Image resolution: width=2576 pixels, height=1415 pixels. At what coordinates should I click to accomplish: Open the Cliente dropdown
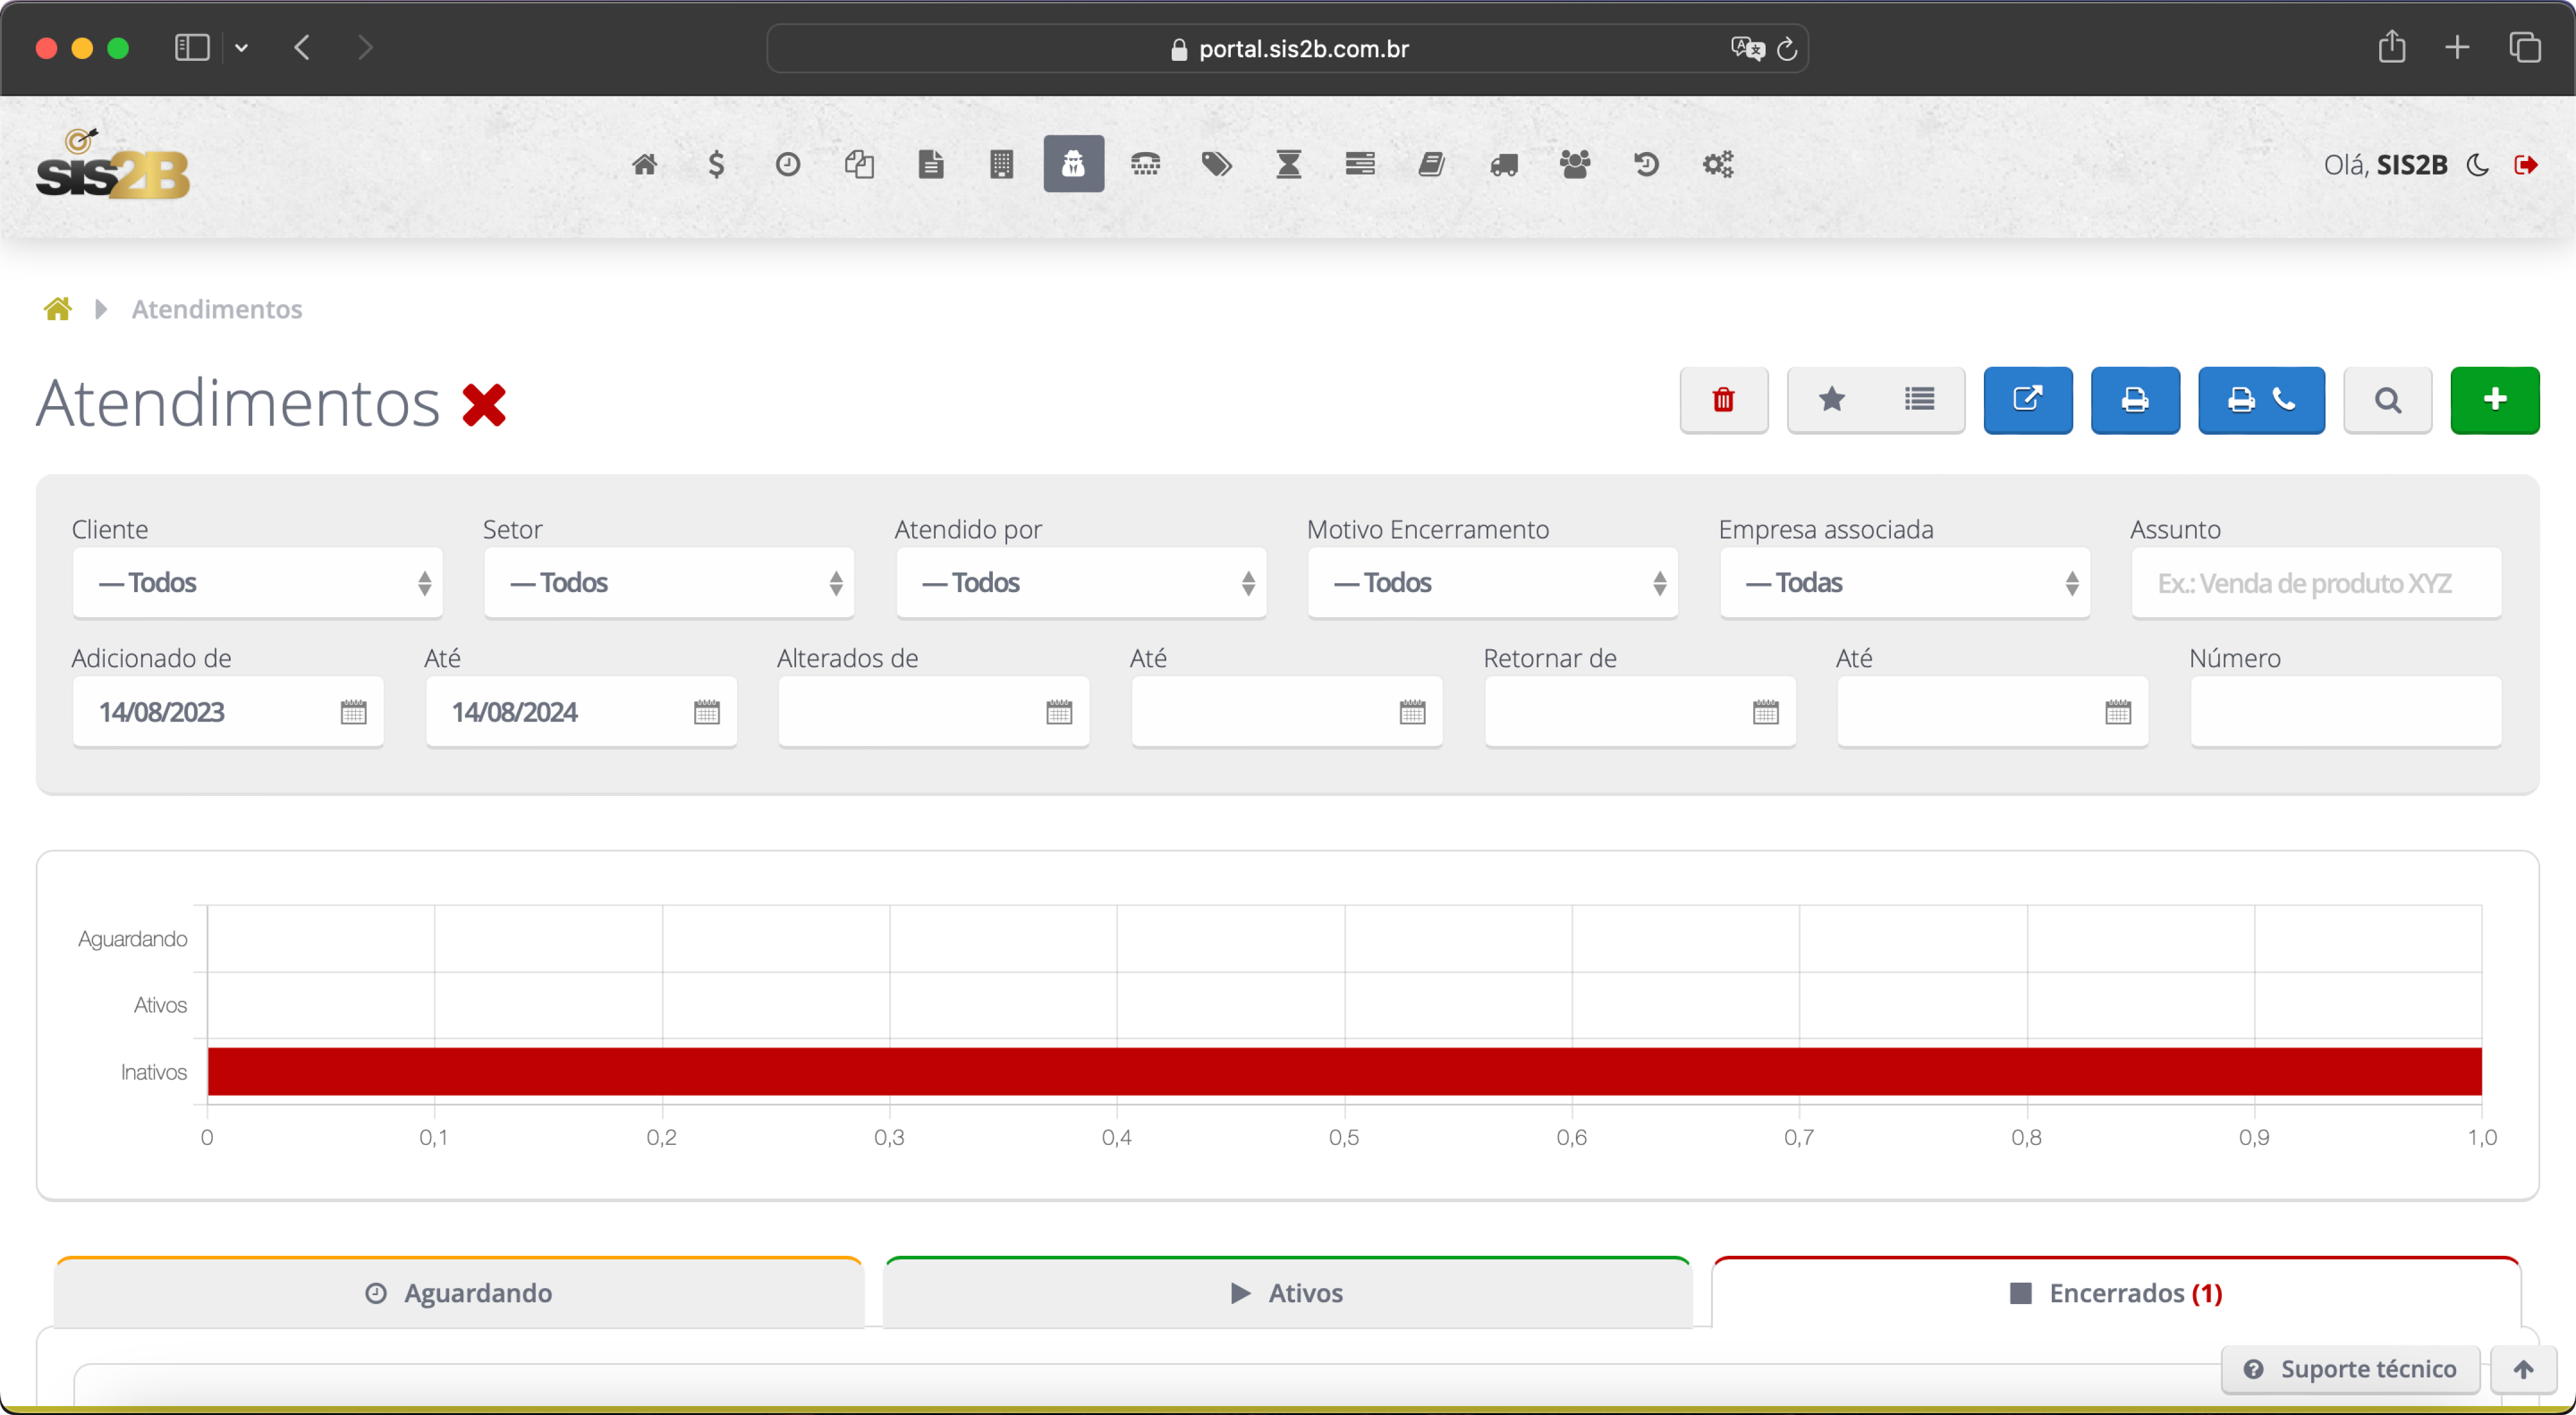pos(257,582)
